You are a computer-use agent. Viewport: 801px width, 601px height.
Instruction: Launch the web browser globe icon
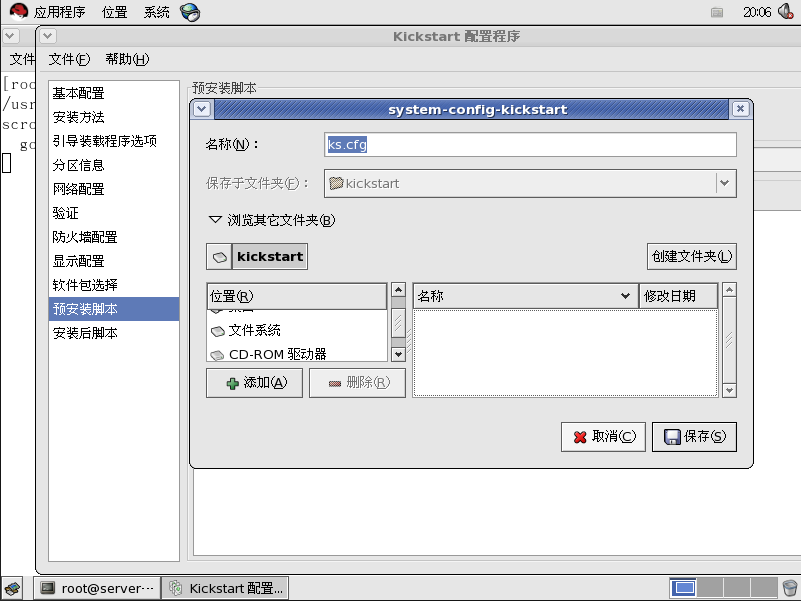click(x=190, y=12)
